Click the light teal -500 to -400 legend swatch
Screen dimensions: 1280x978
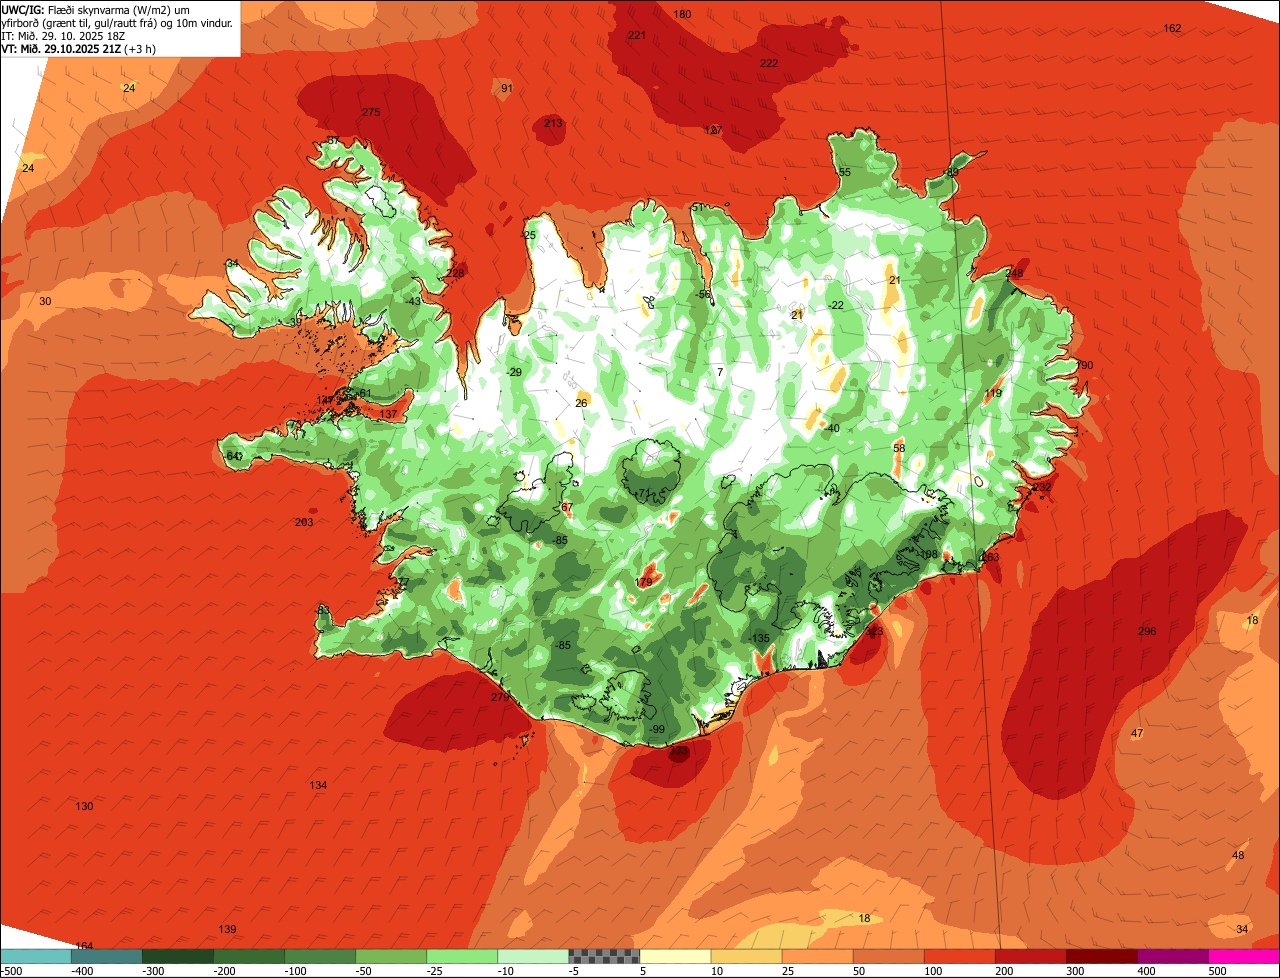tap(35, 956)
